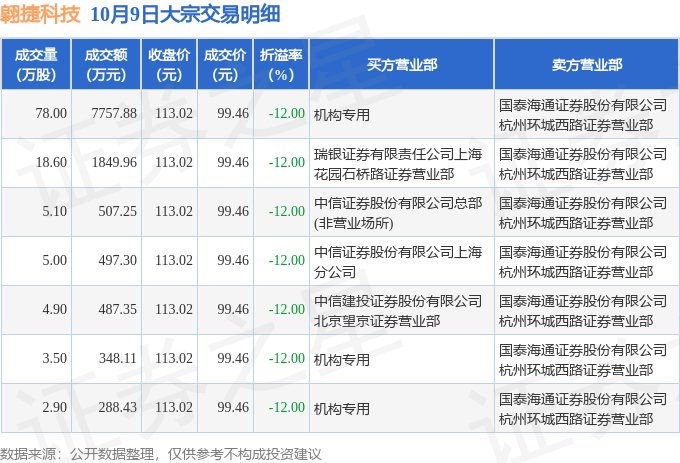The width and height of the screenshot is (680, 463).
Task: Click seller 国泰海通证券 in the 5.10 row
Action: (583, 213)
